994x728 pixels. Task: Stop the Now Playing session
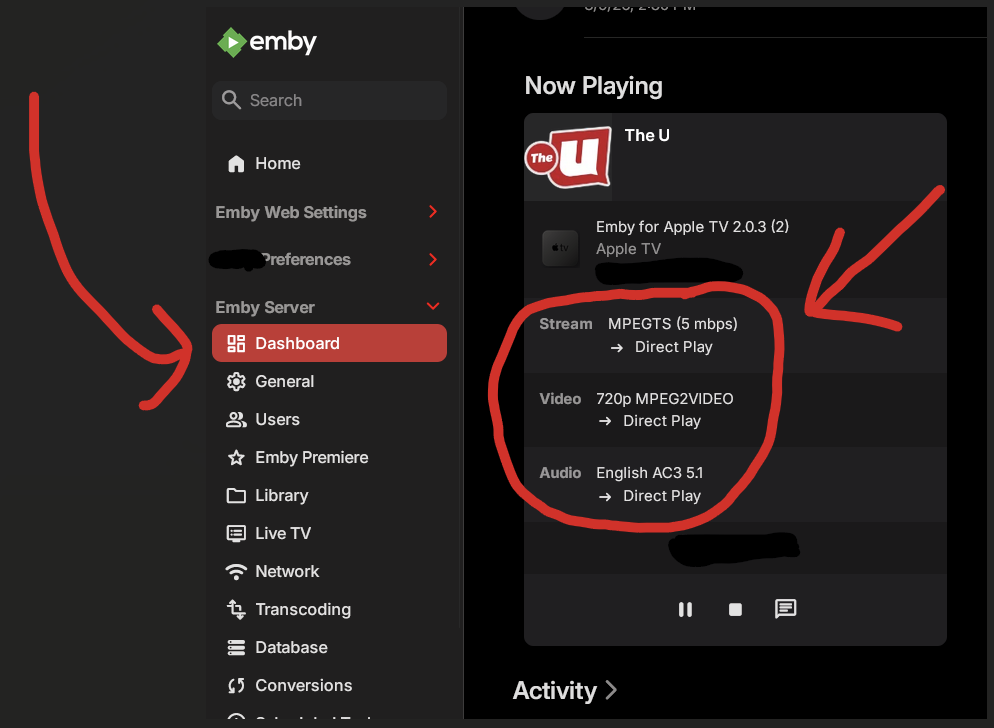click(x=735, y=609)
